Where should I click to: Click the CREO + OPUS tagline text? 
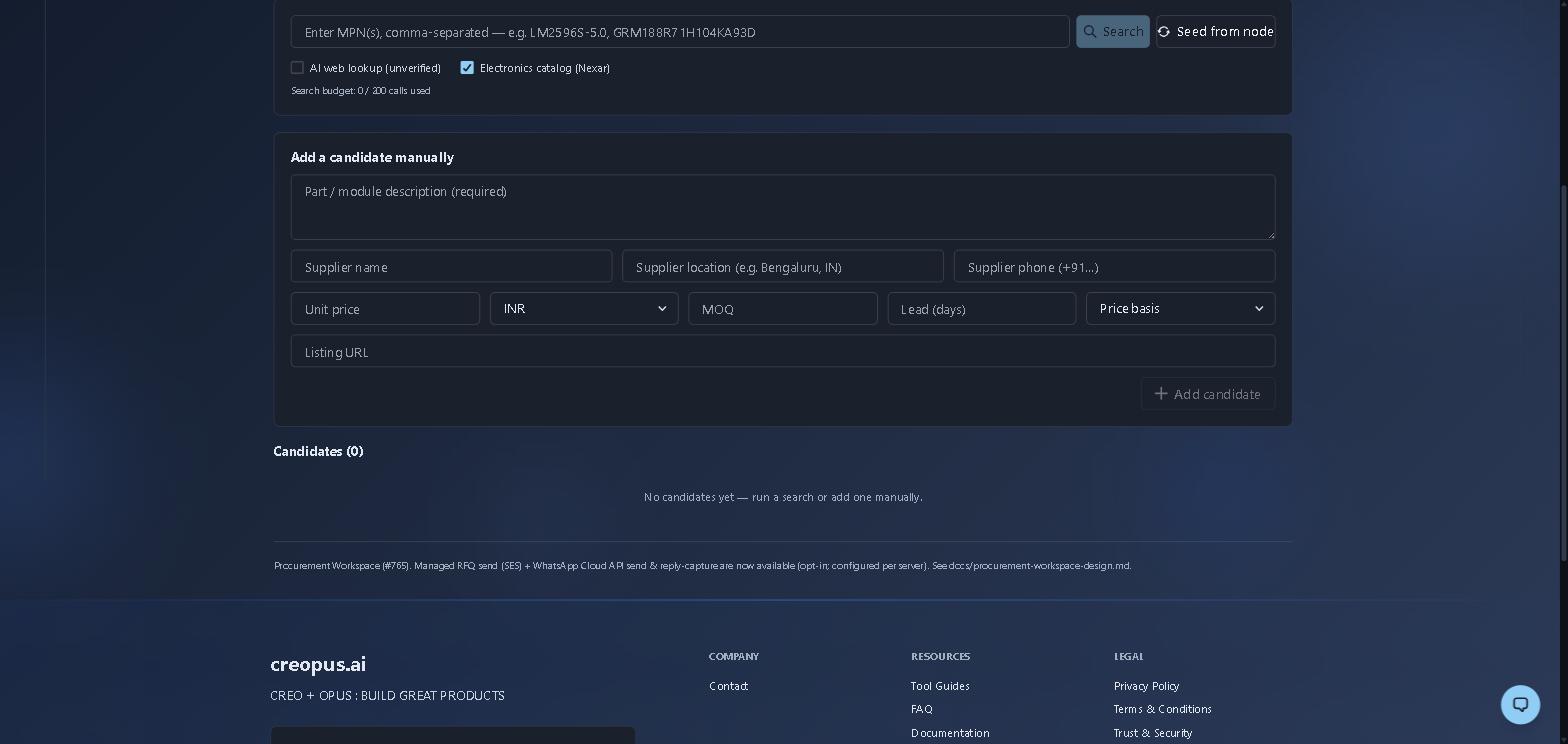[x=387, y=696]
